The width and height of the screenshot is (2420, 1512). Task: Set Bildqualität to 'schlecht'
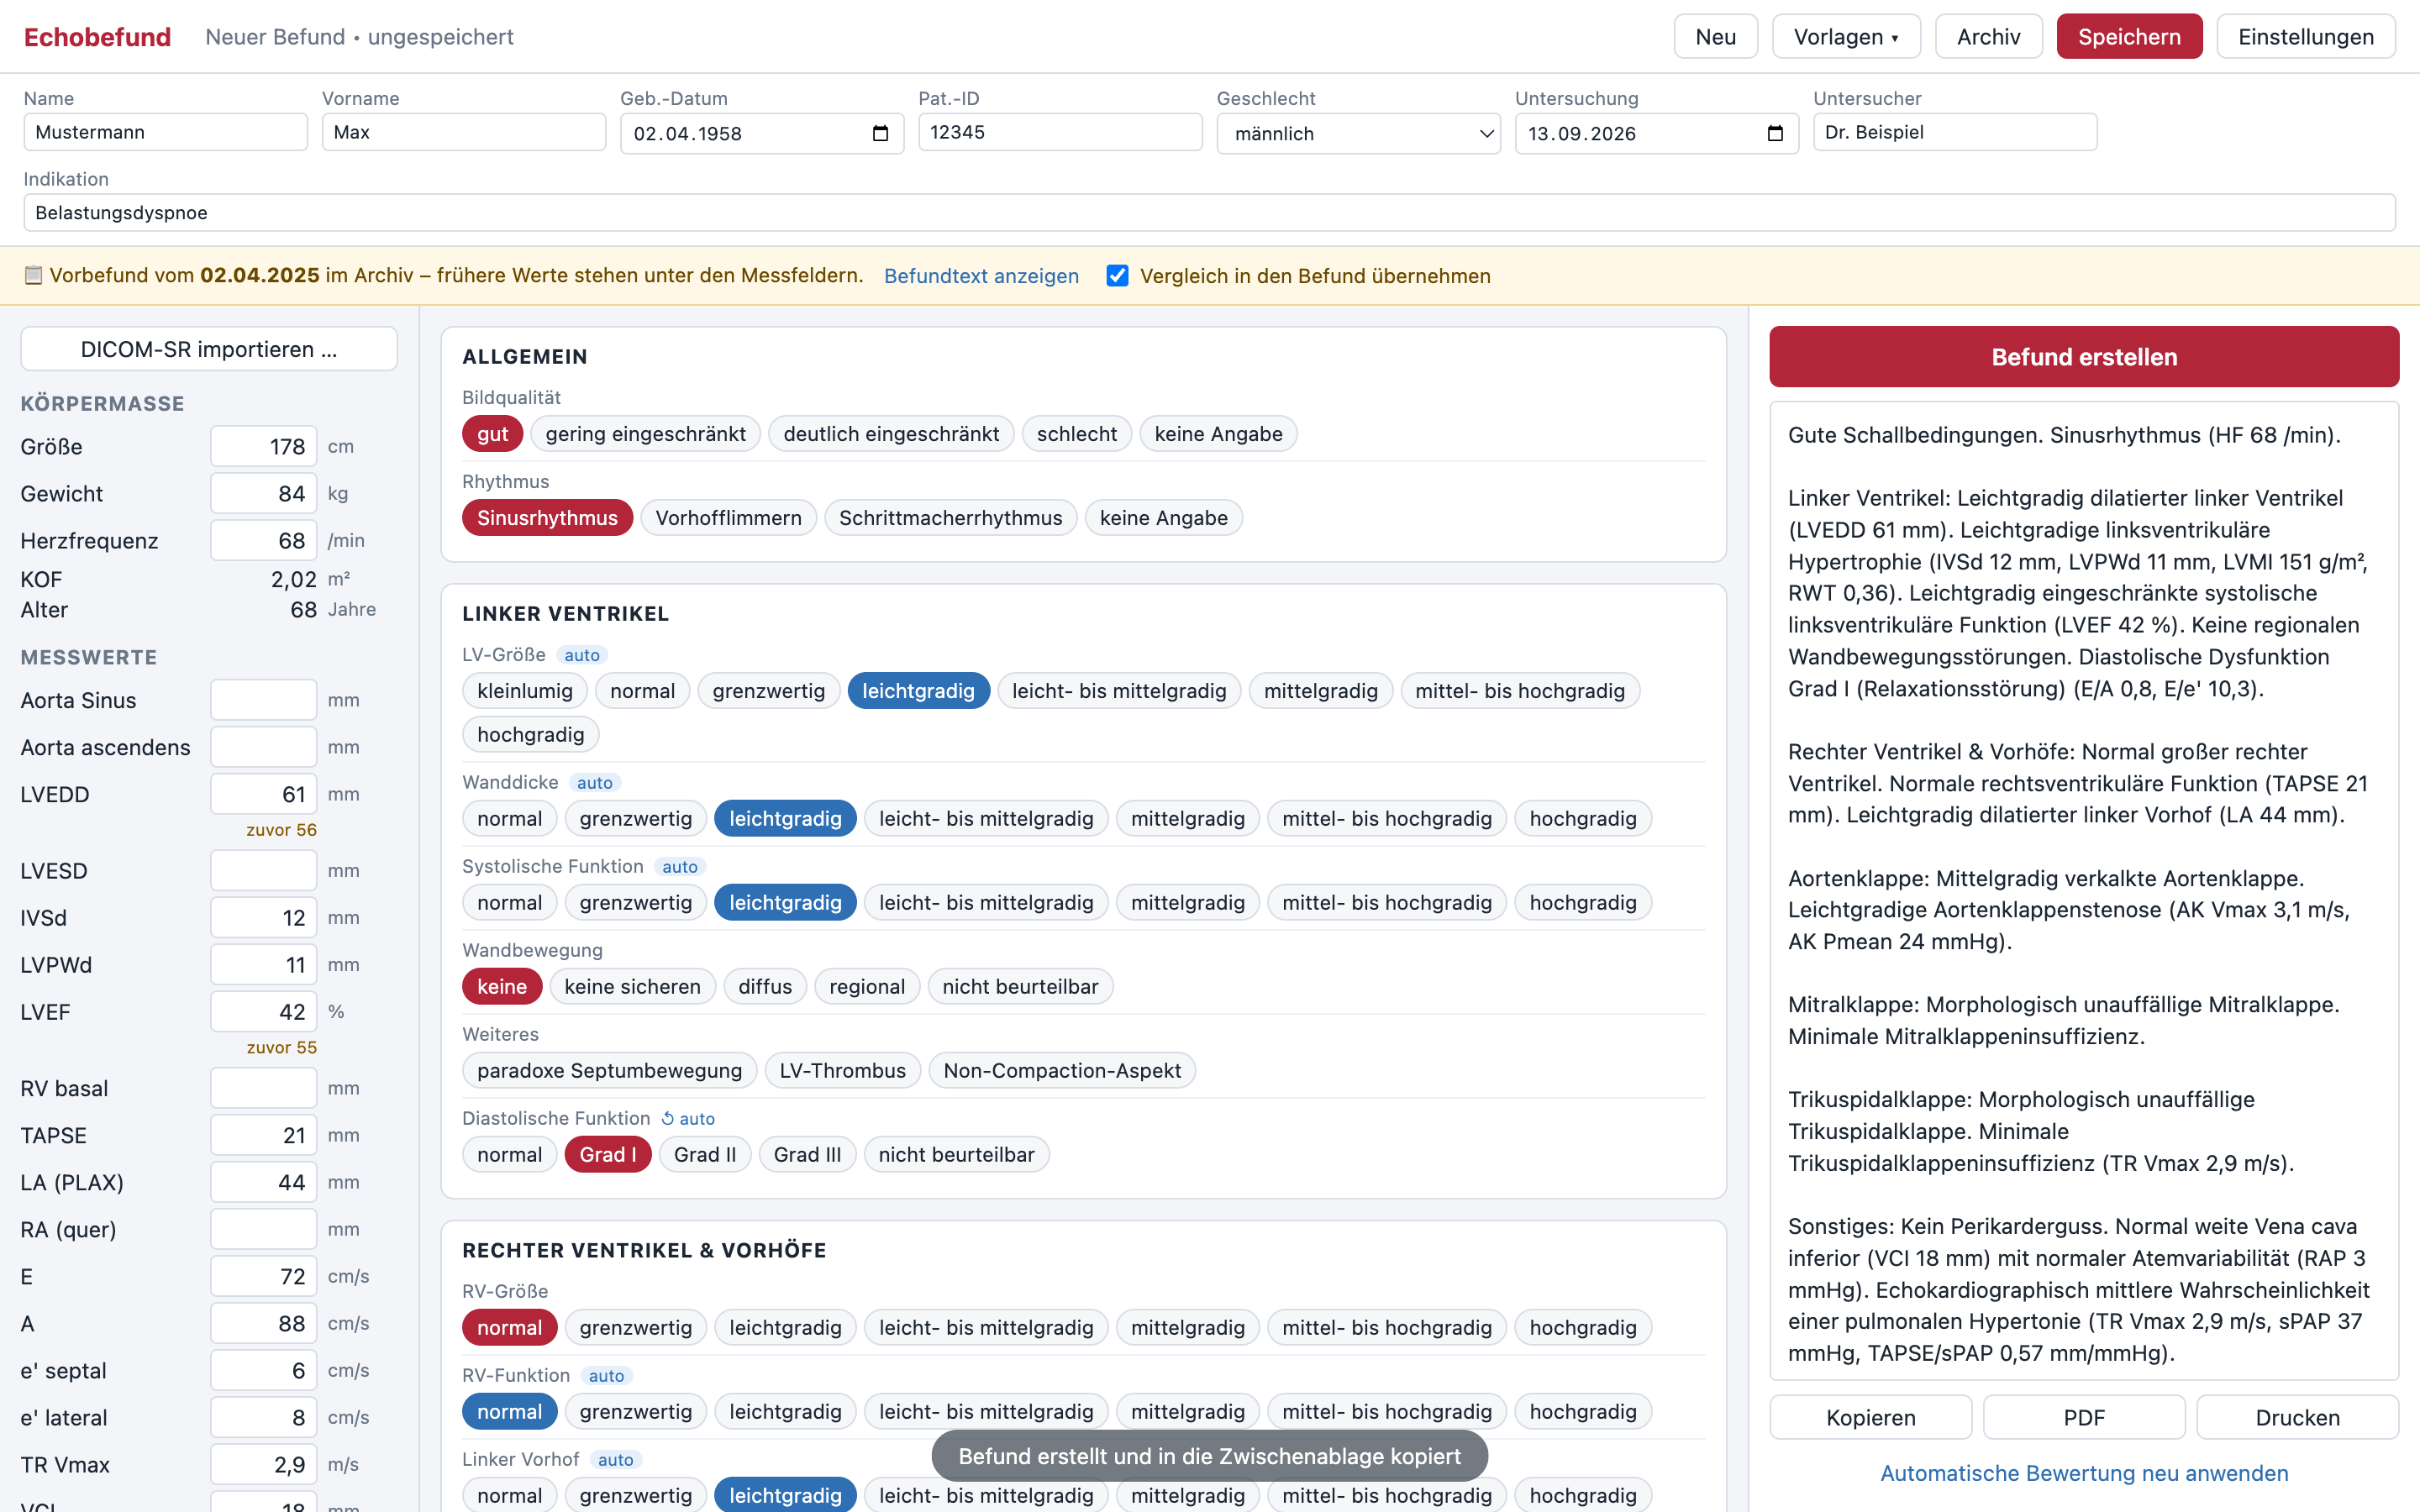tap(1076, 434)
